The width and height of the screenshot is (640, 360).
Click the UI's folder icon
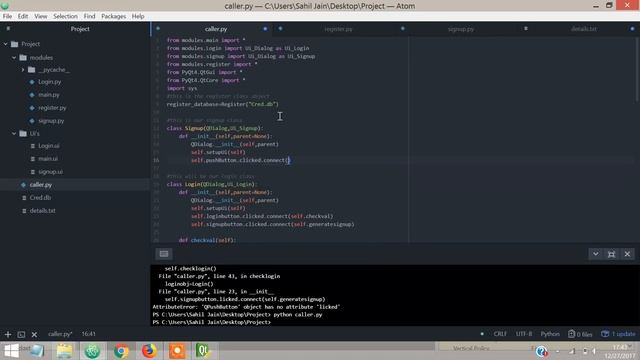pos(23,133)
